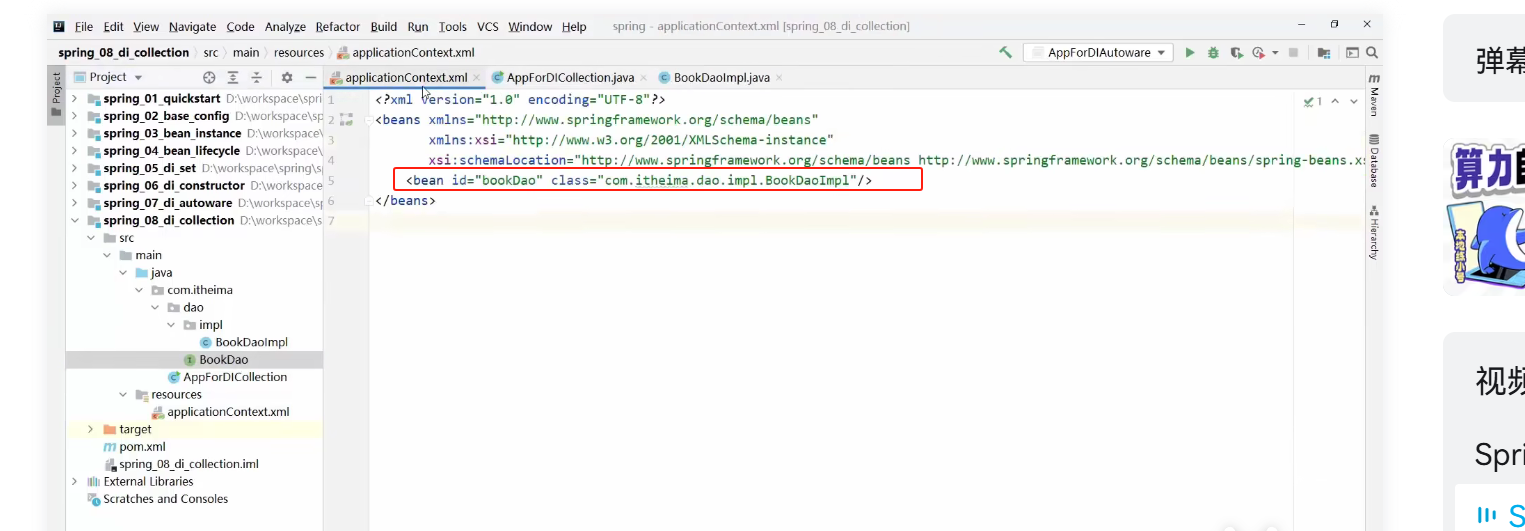Go to previous highlighted problem arrow
Viewport: 1525px width, 531px height.
[1335, 101]
